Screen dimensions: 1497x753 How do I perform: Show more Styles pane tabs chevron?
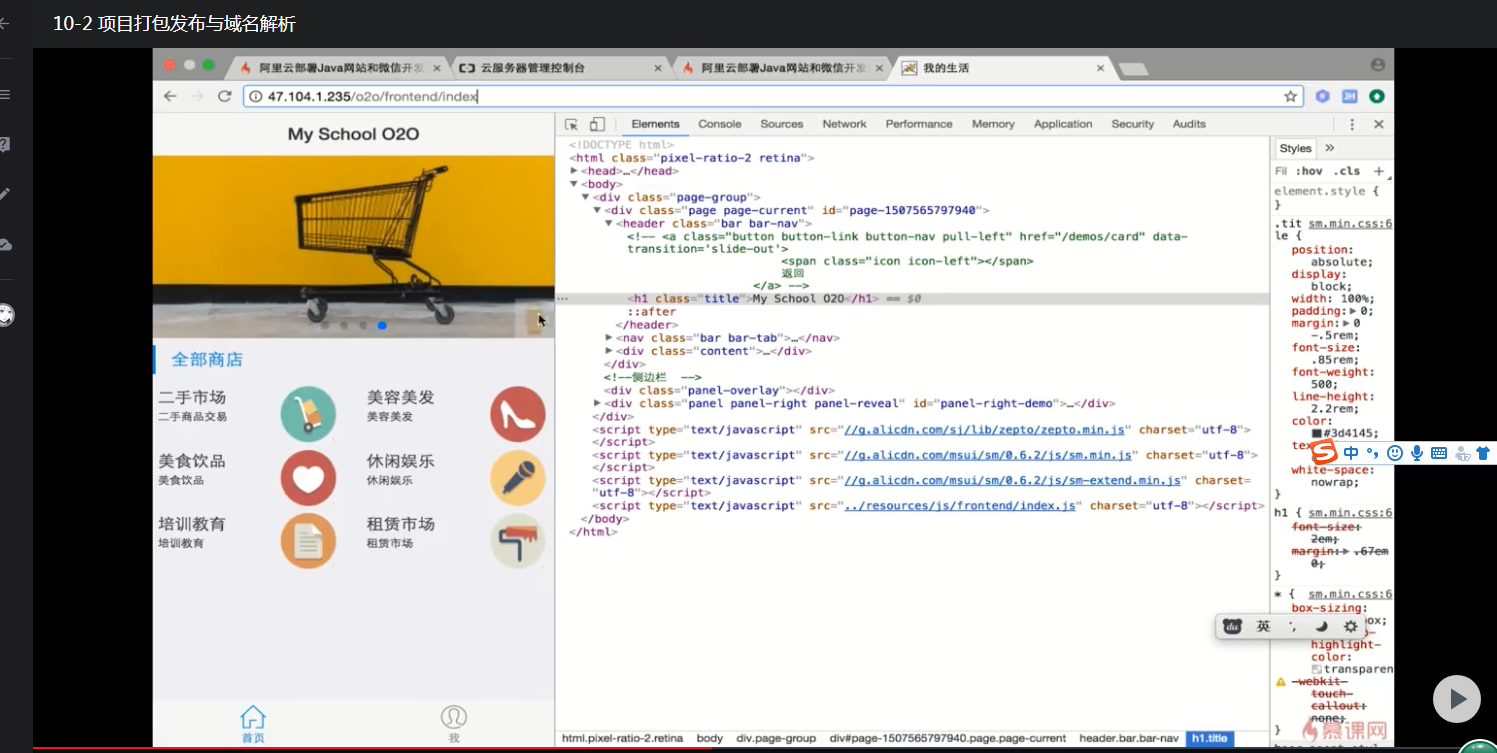click(1330, 148)
